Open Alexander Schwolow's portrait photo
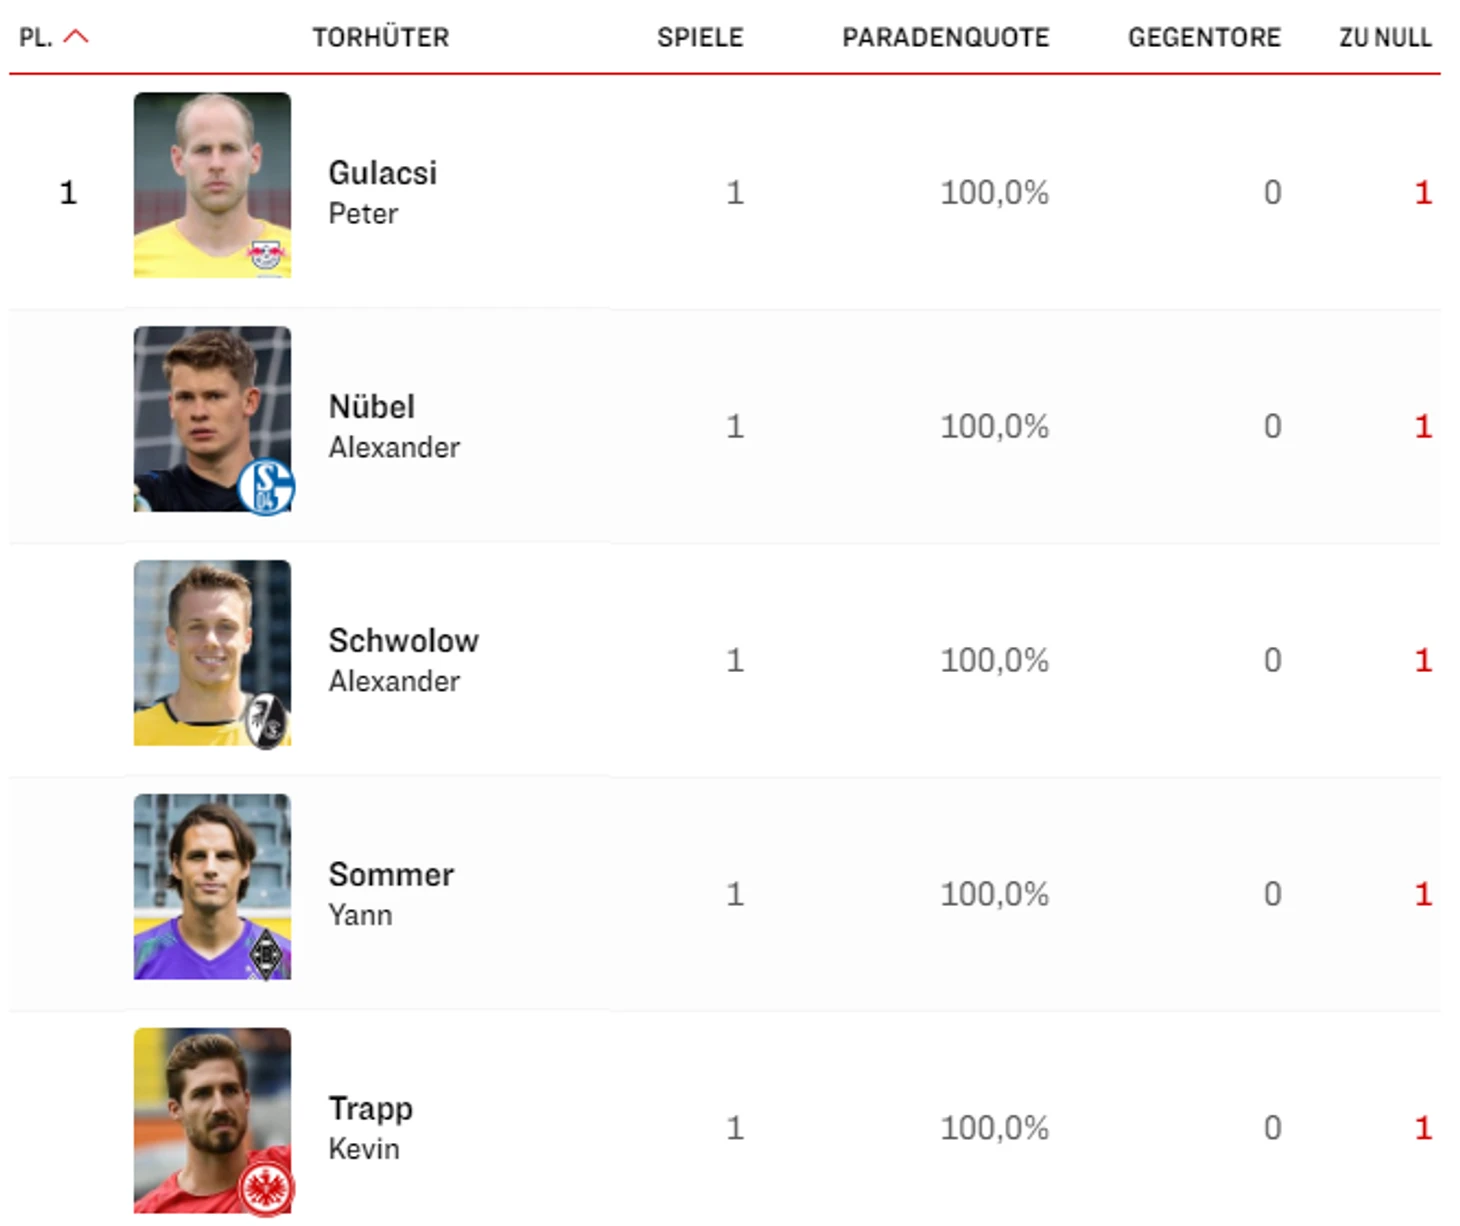The image size is (1460, 1226). pos(212,653)
